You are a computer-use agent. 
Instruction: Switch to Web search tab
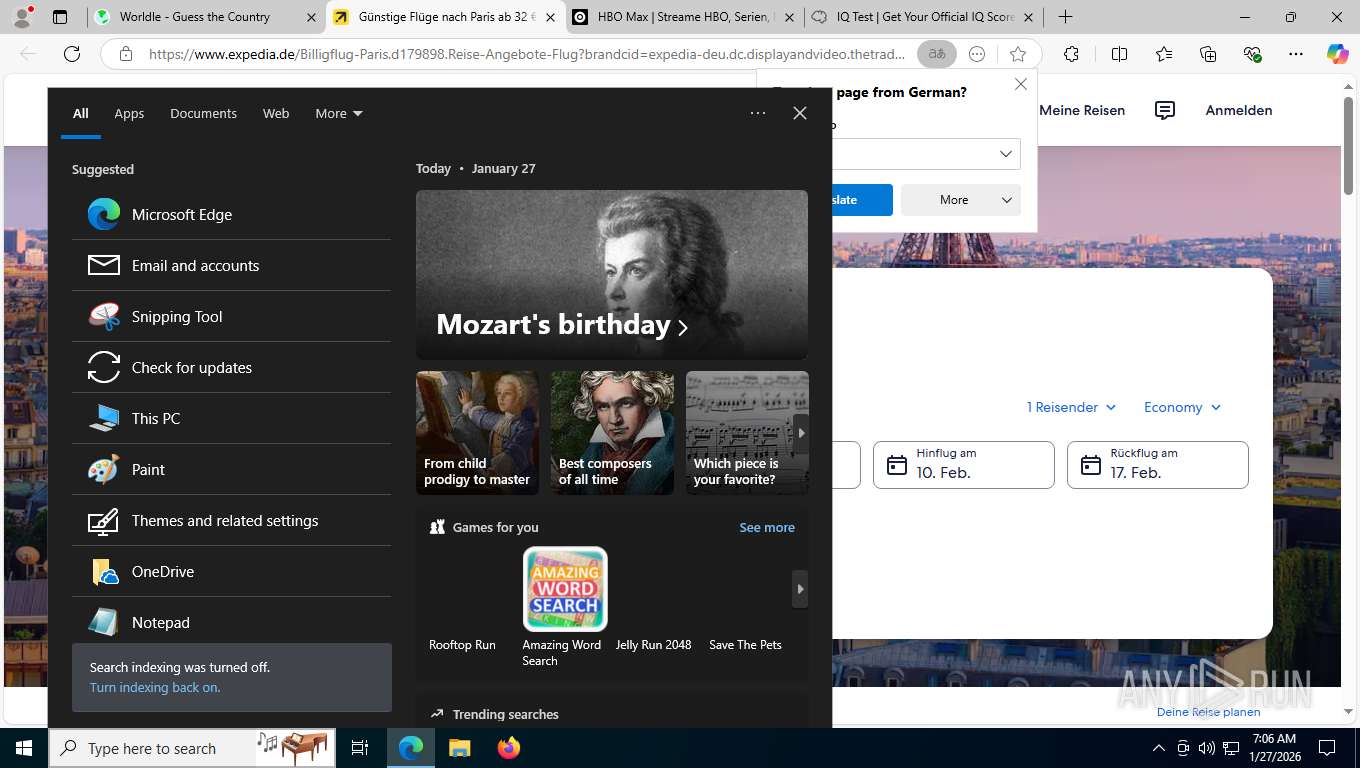click(276, 113)
